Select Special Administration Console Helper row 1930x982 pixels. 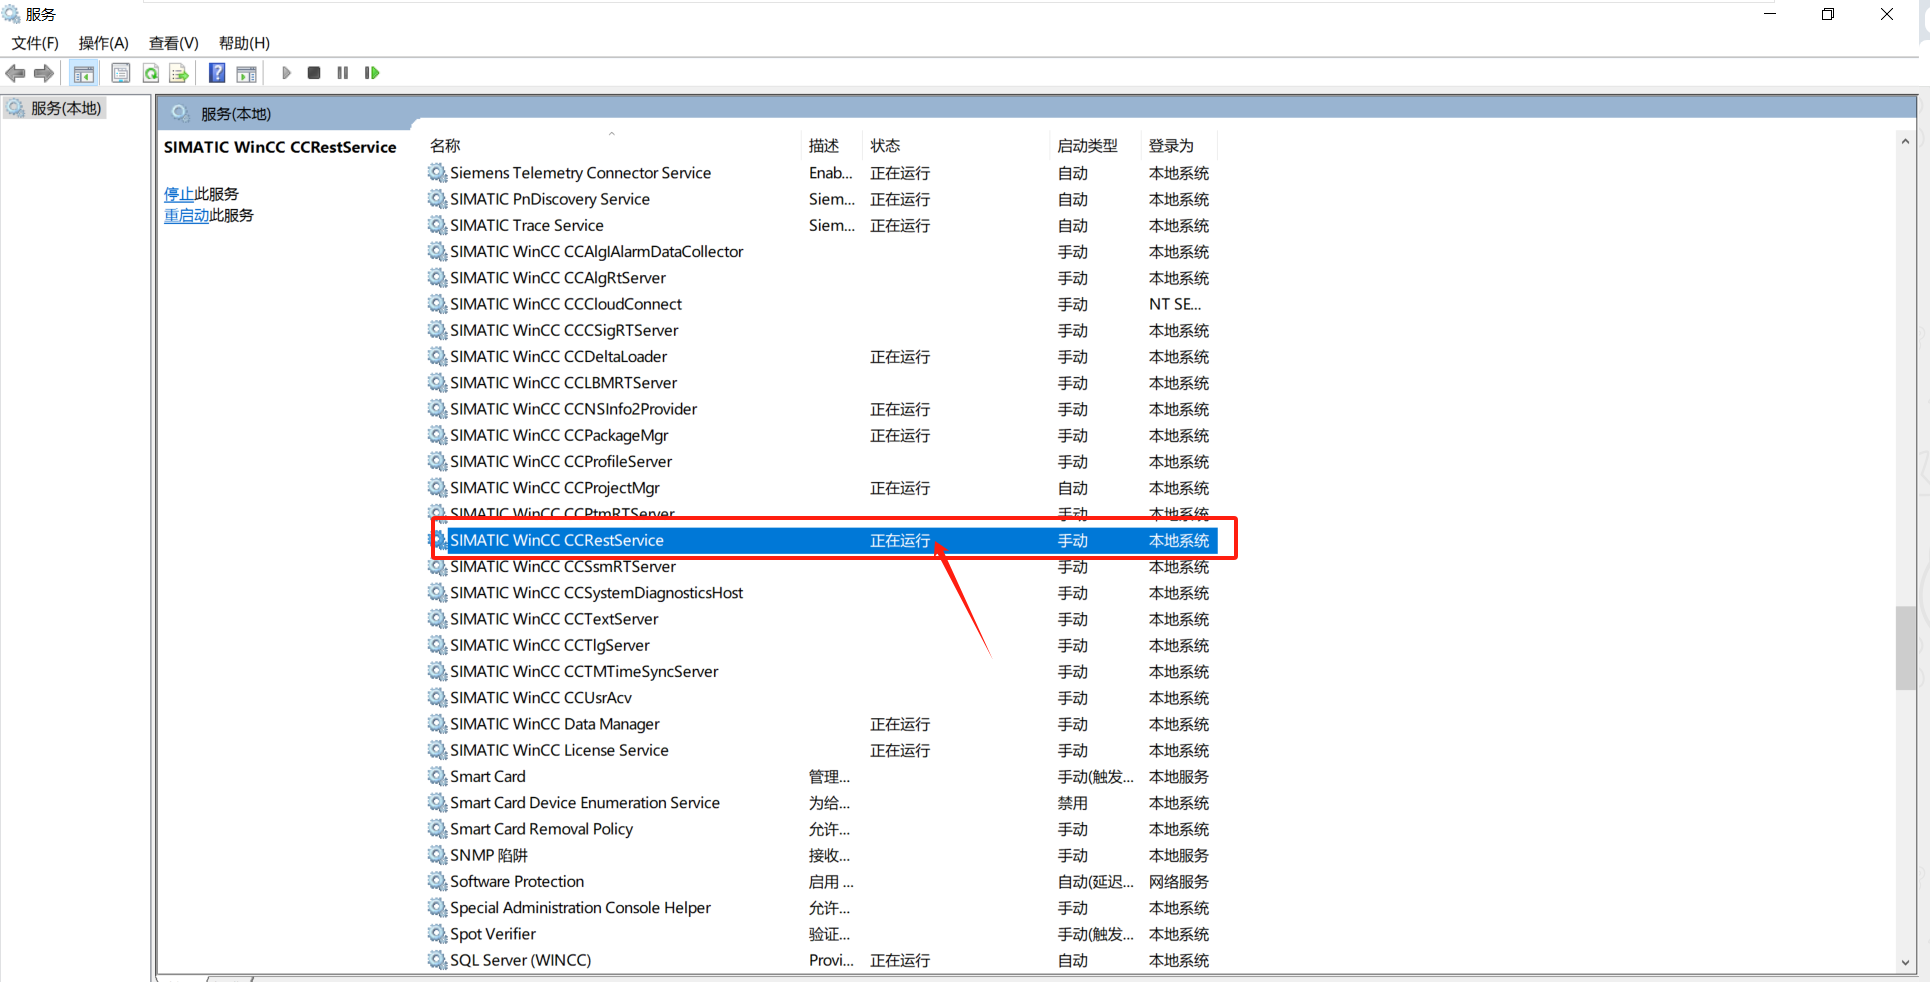[821, 908]
